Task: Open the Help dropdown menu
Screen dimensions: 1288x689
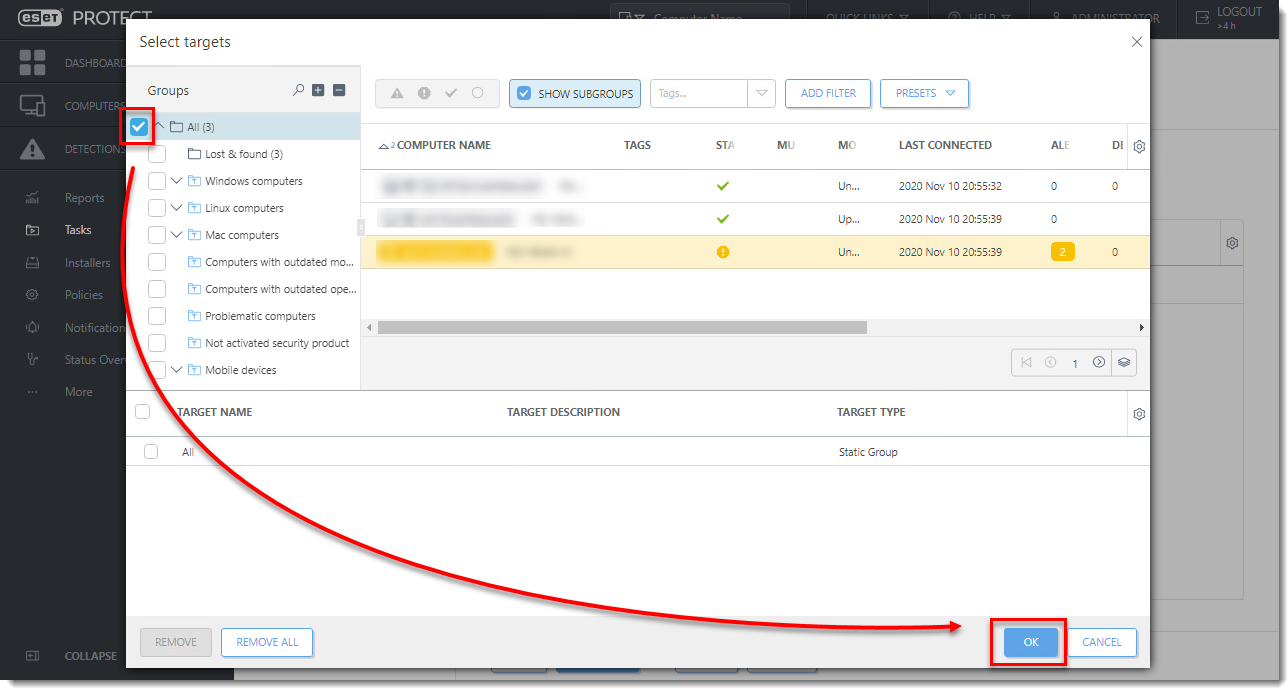Action: tap(979, 18)
